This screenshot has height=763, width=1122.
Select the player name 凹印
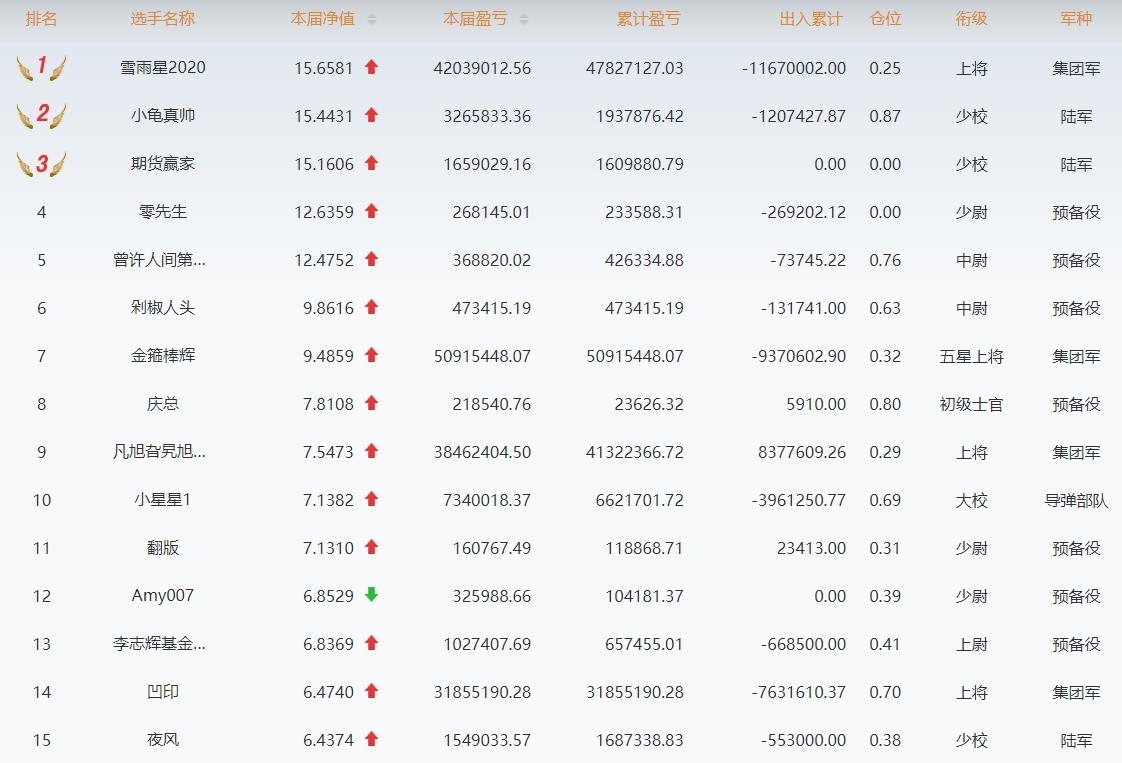[162, 692]
